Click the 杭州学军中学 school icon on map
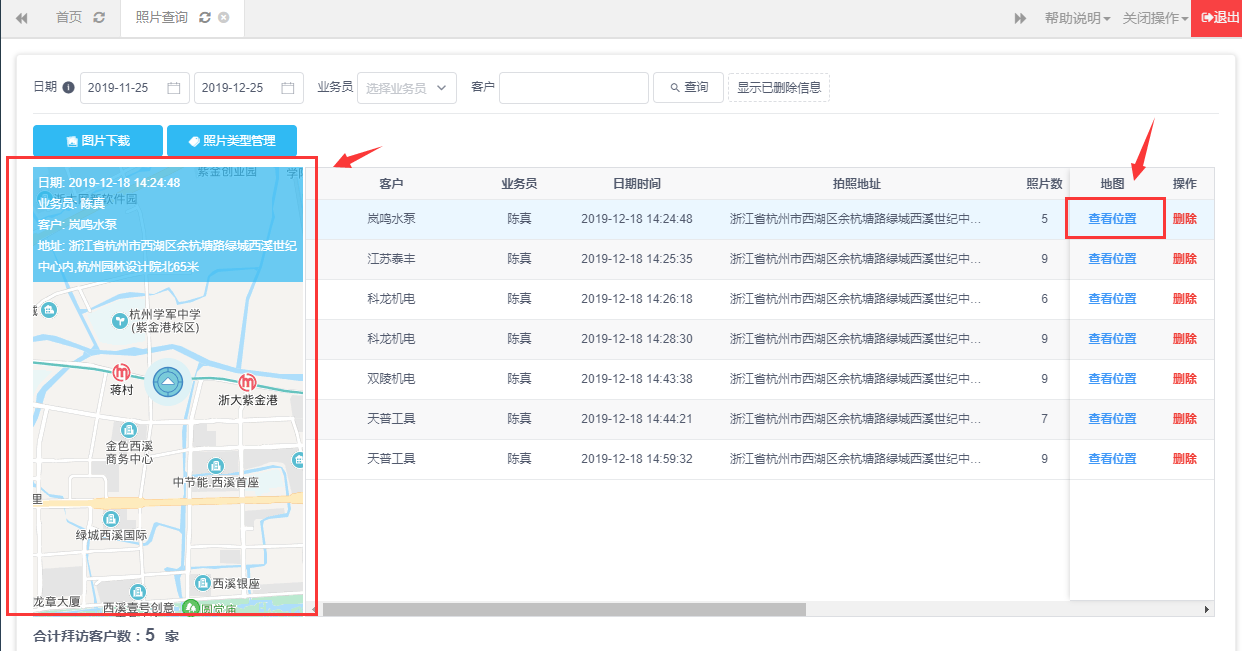Image resolution: width=1242 pixels, height=651 pixels. pos(119,321)
